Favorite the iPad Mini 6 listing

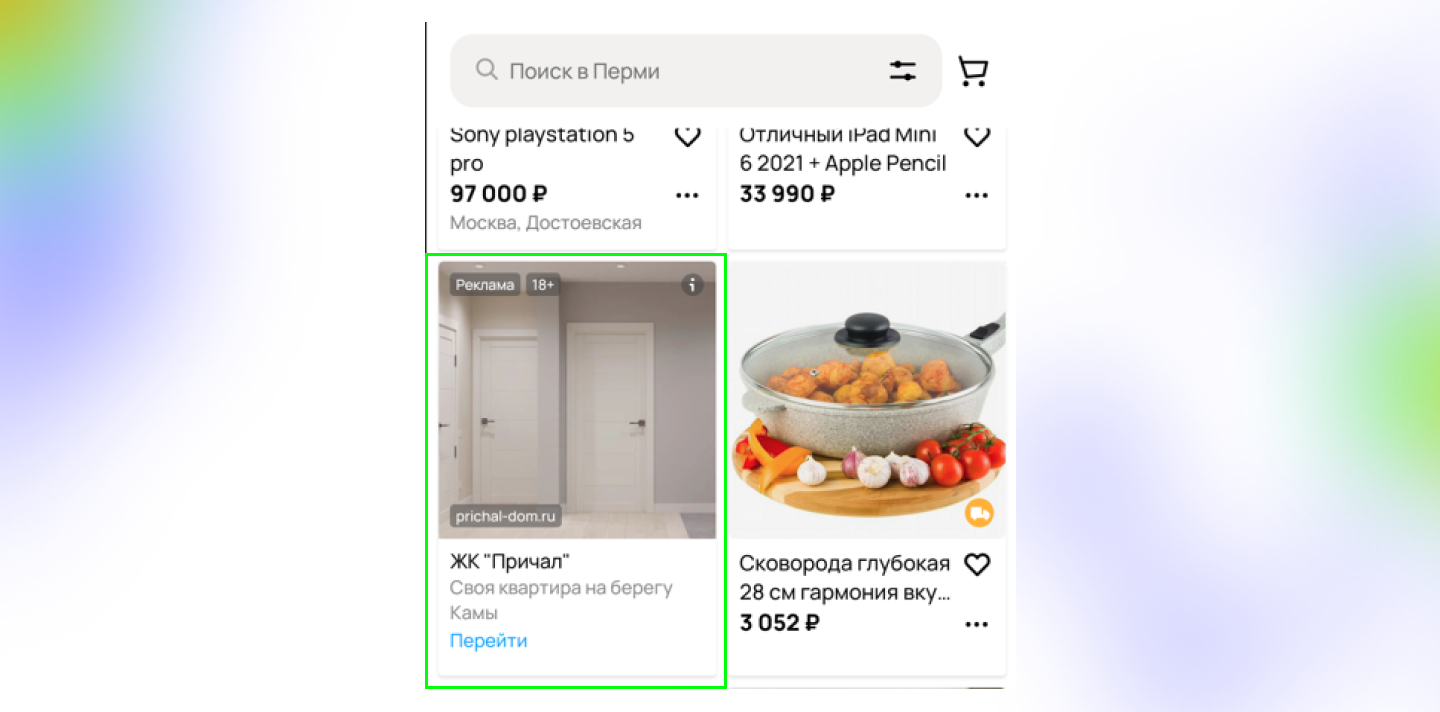coord(976,135)
